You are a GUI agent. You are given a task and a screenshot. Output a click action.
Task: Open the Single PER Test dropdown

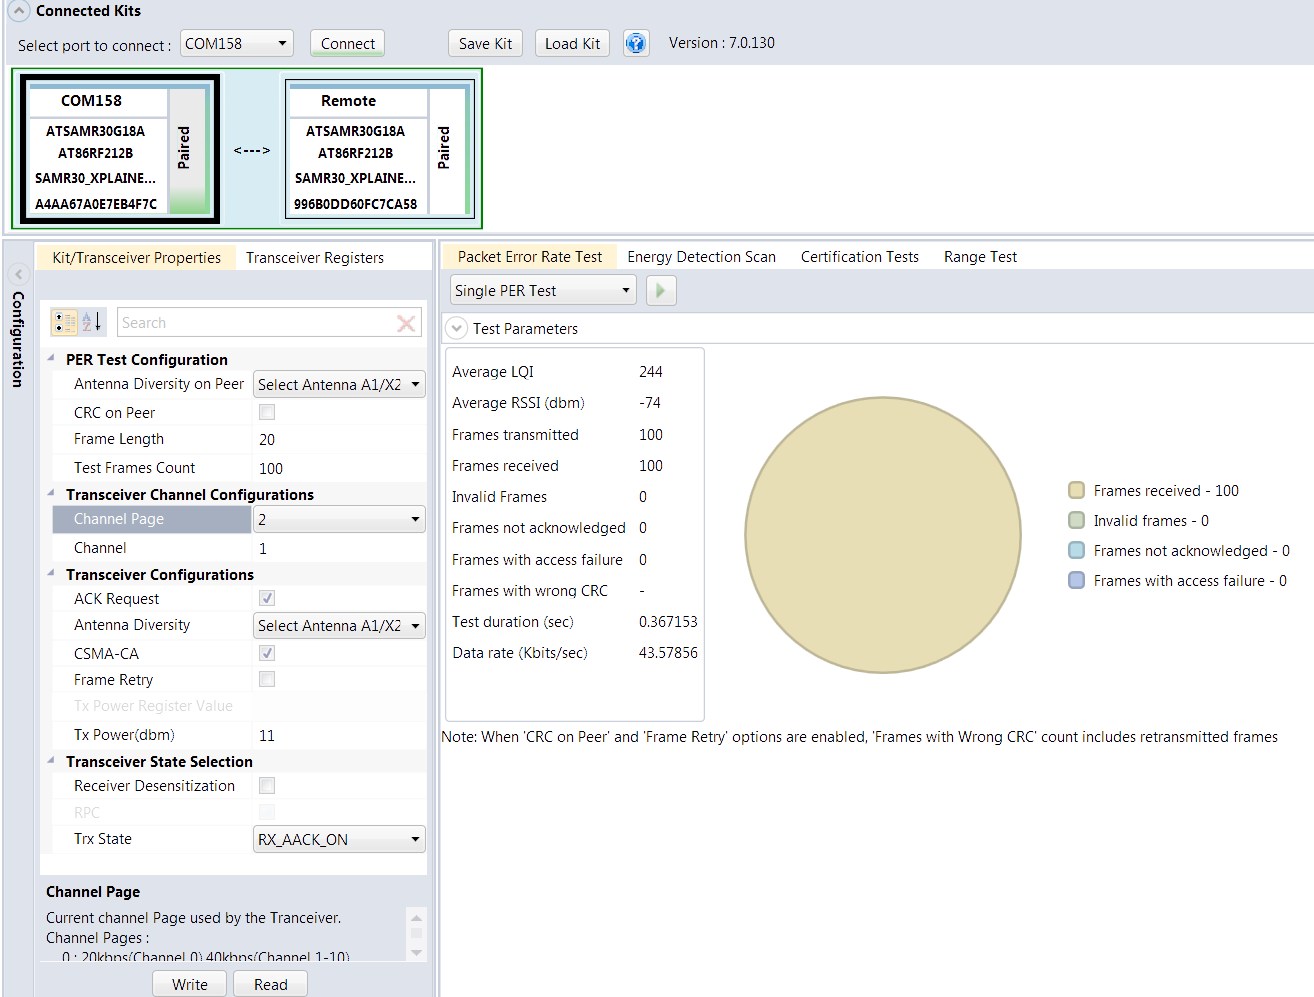click(543, 290)
